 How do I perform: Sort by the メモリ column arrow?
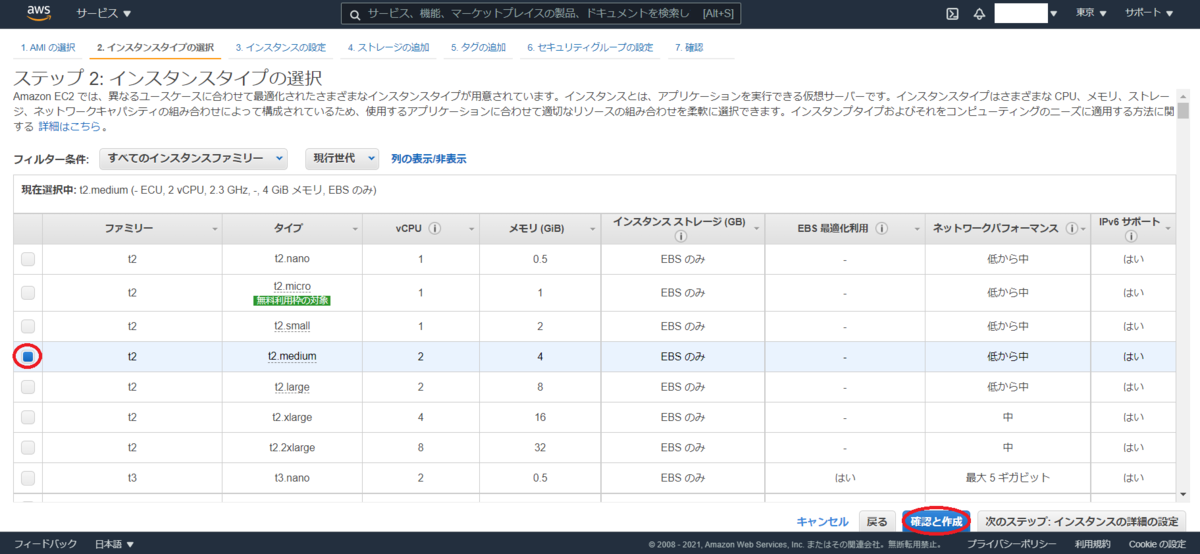tap(591, 230)
